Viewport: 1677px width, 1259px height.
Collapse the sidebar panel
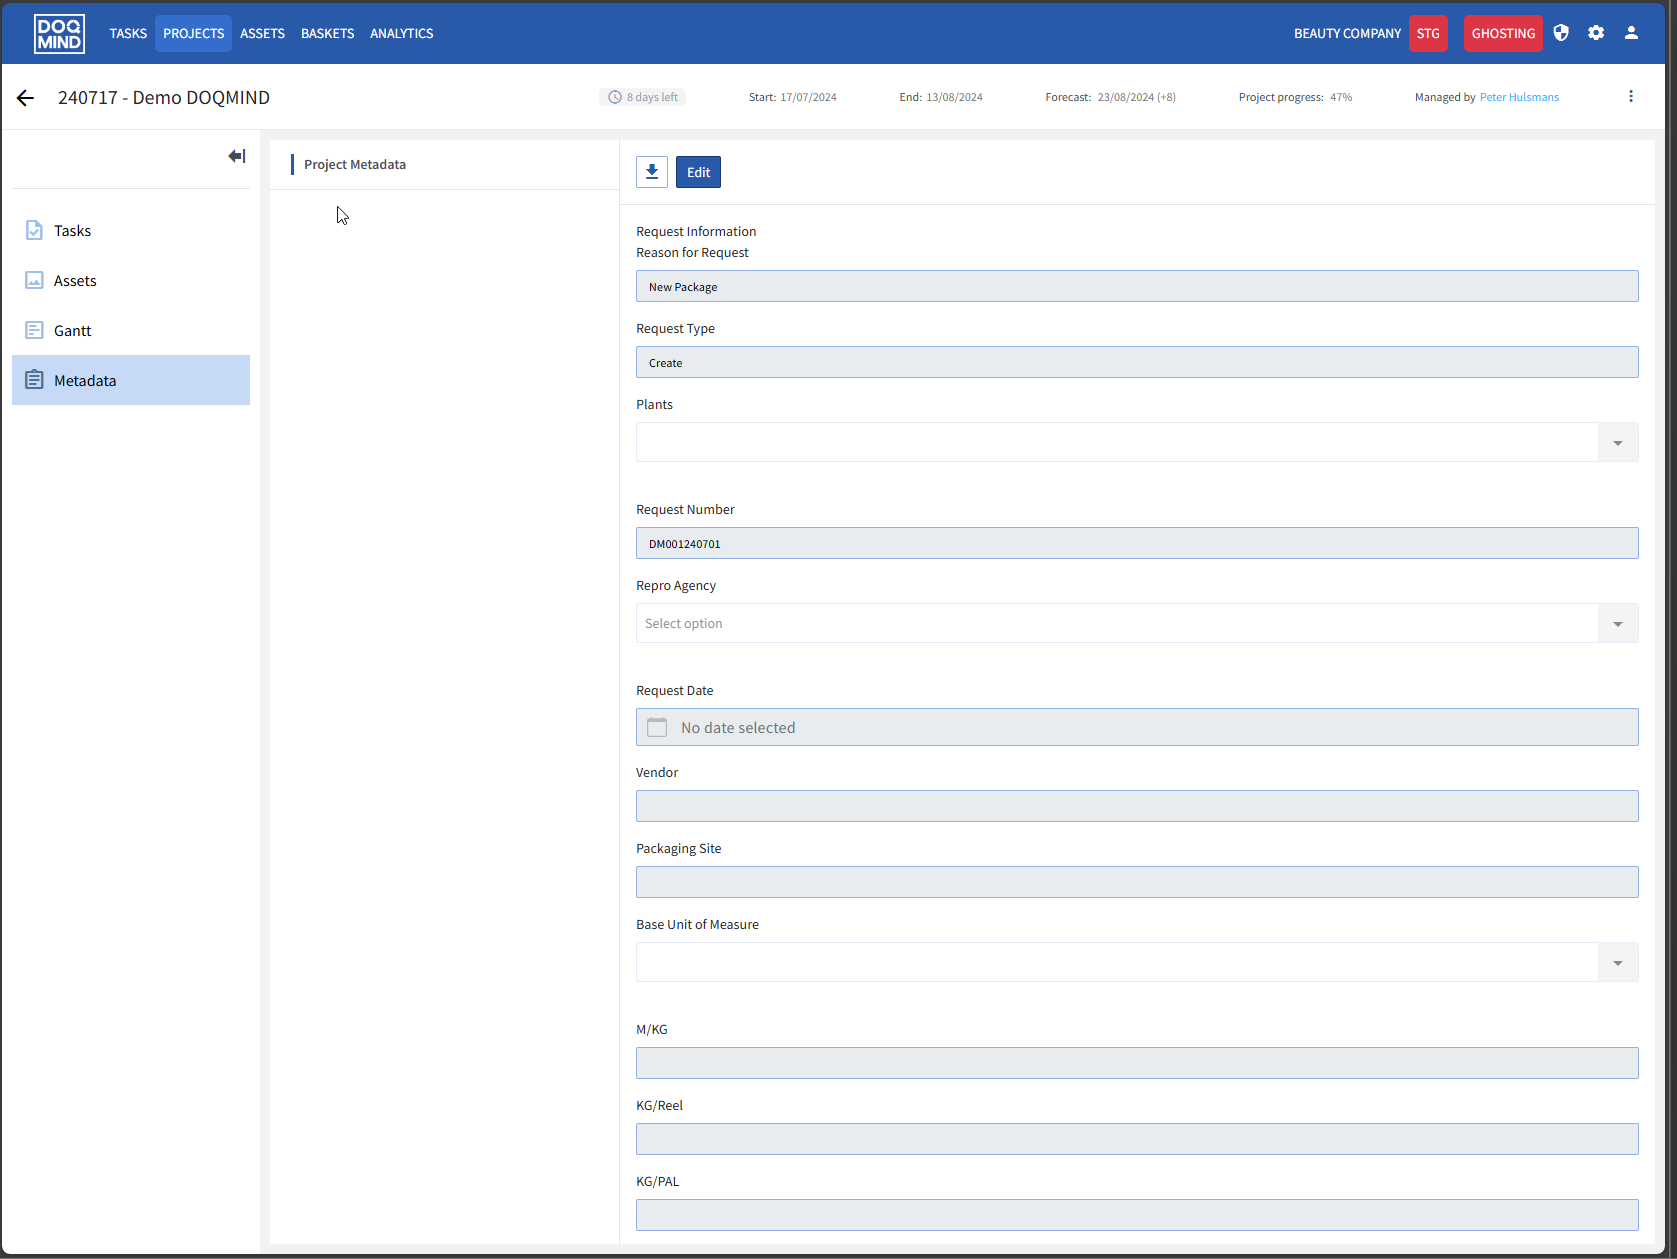point(237,156)
